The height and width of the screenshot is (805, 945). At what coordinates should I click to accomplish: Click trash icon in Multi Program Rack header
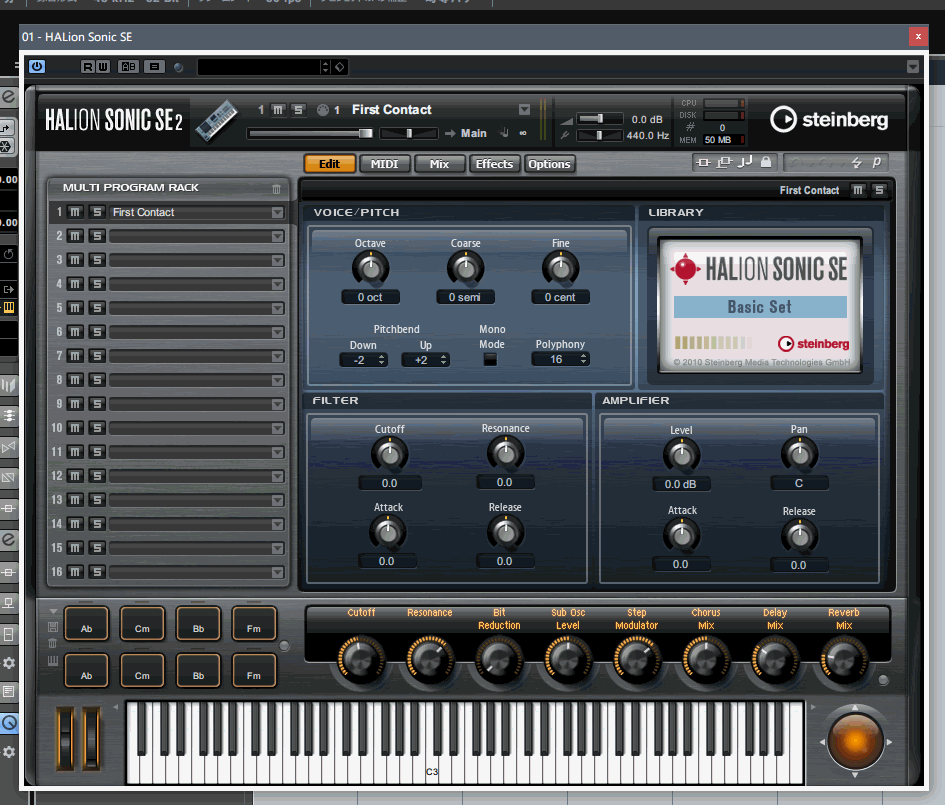point(276,189)
